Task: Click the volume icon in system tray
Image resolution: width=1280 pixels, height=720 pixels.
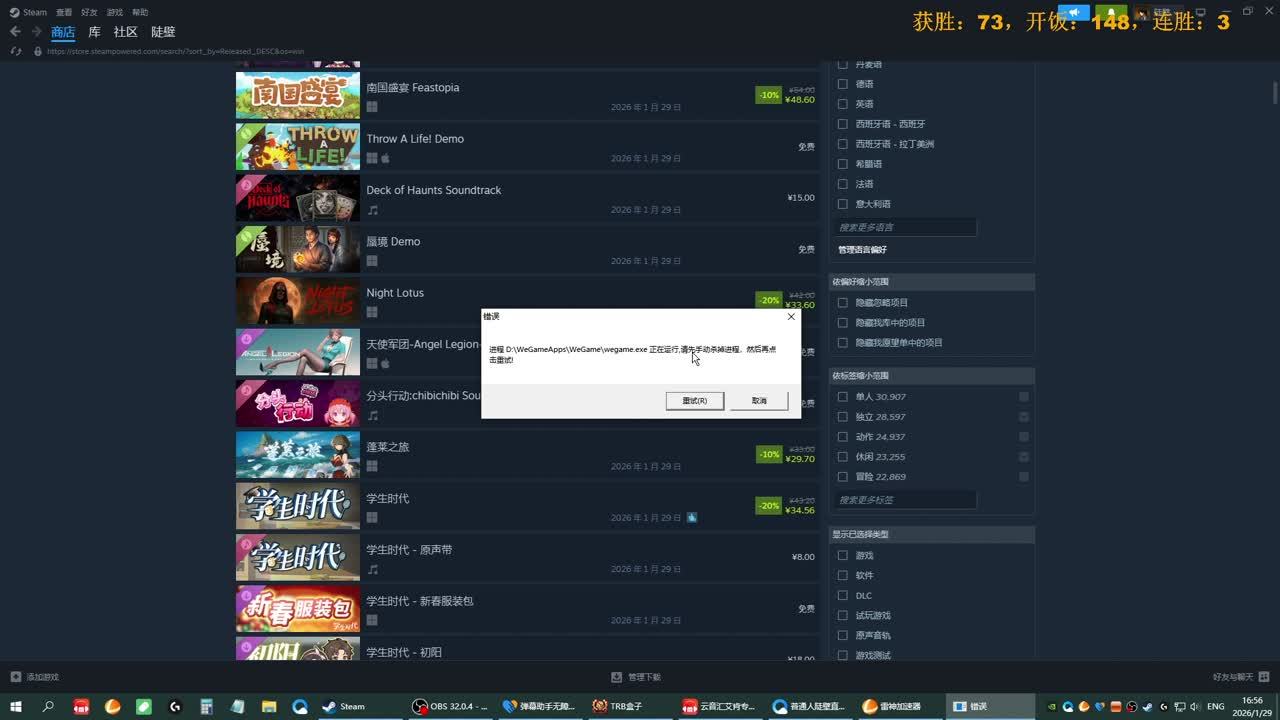Action: pos(1194,707)
